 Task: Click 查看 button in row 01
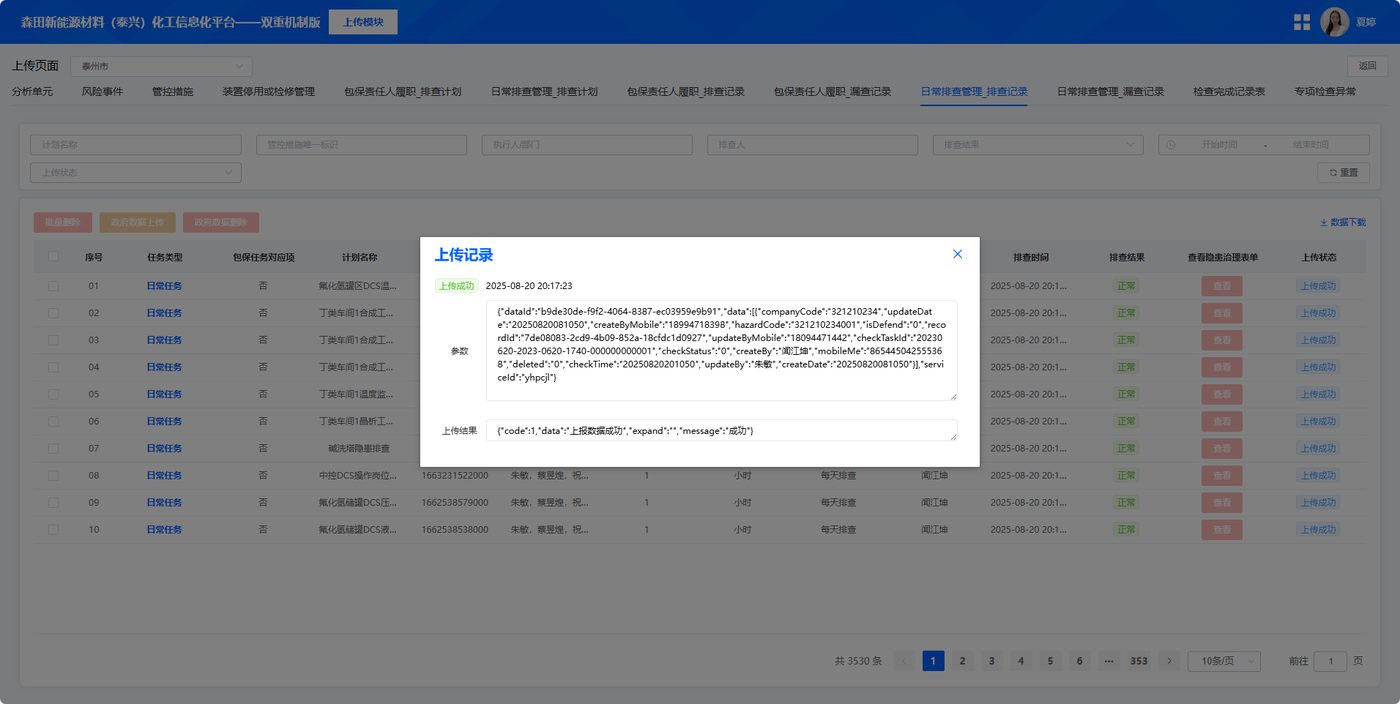click(x=1222, y=286)
